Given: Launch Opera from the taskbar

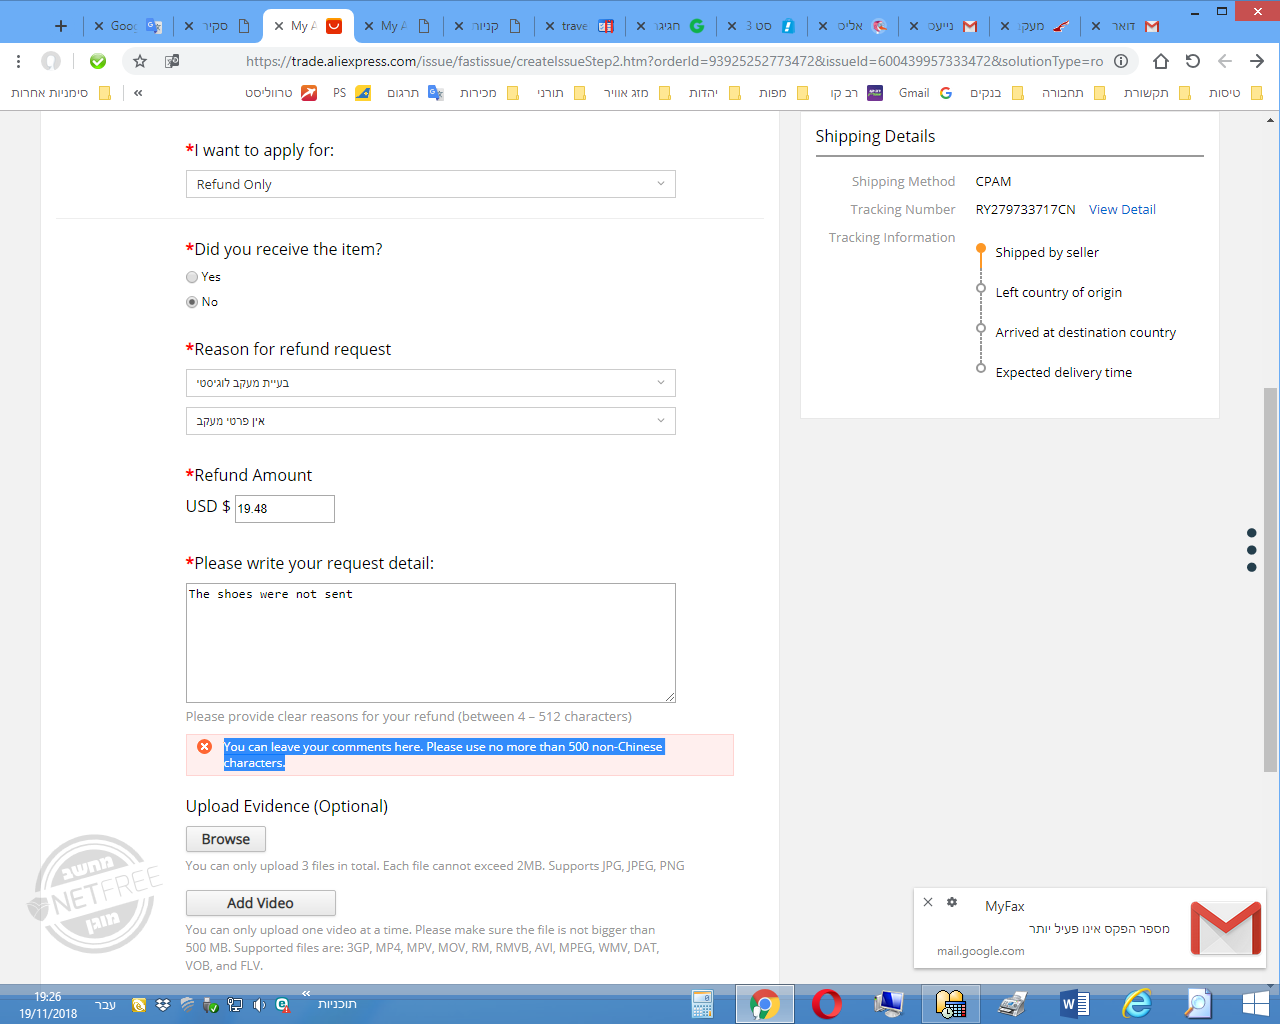Looking at the screenshot, I should coord(827,1003).
